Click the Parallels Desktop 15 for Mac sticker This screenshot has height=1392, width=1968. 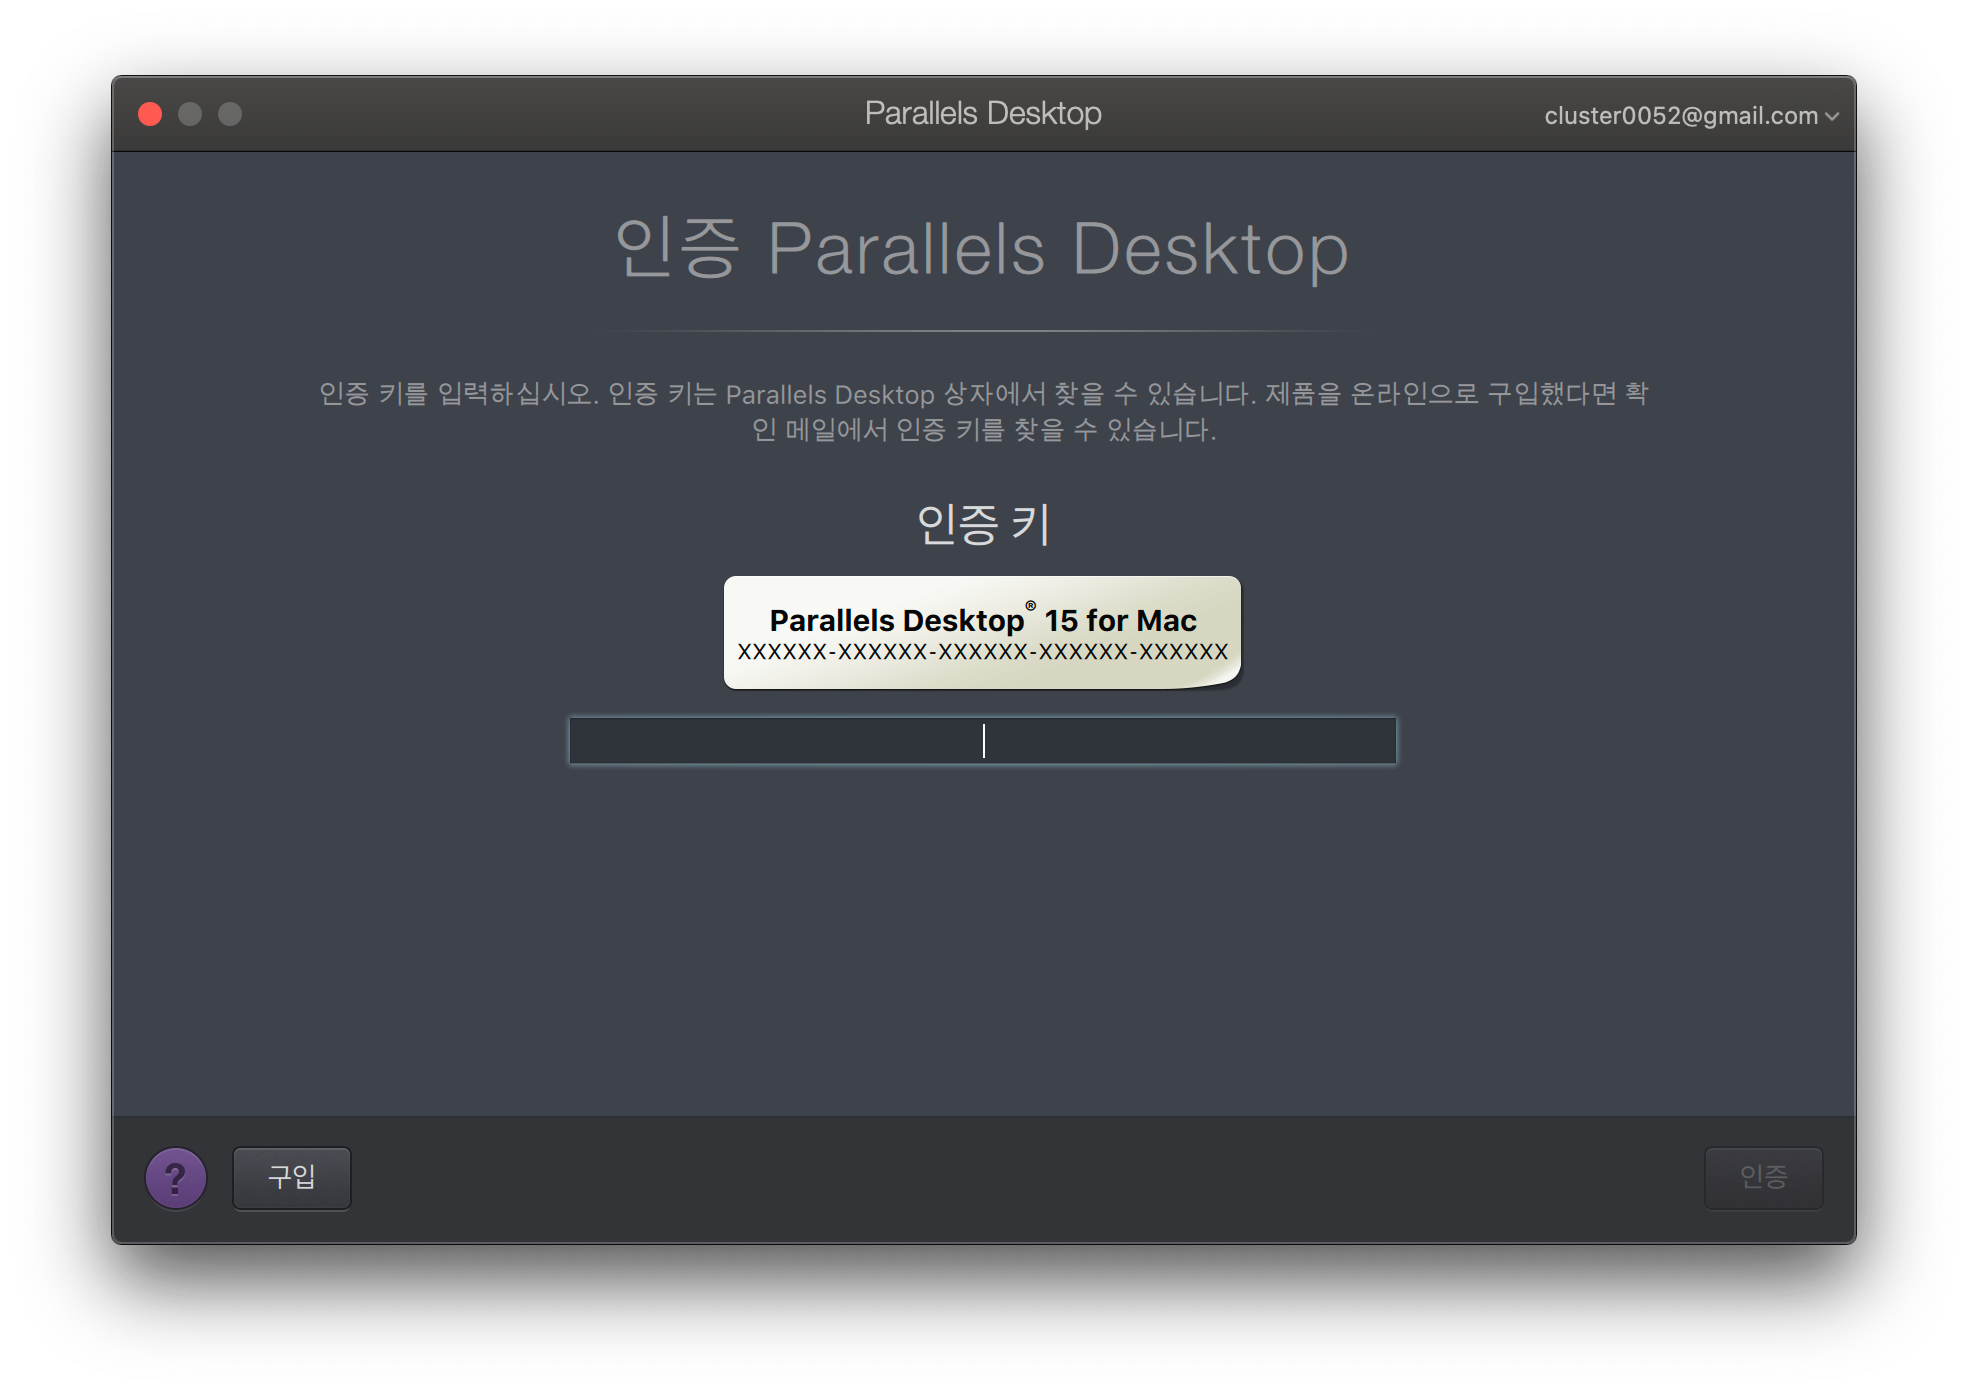click(982, 620)
